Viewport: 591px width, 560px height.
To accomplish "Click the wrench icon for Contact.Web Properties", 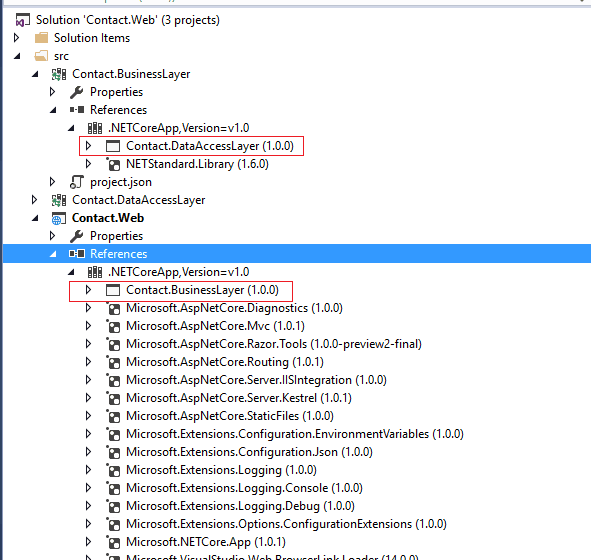I will pos(77,236).
